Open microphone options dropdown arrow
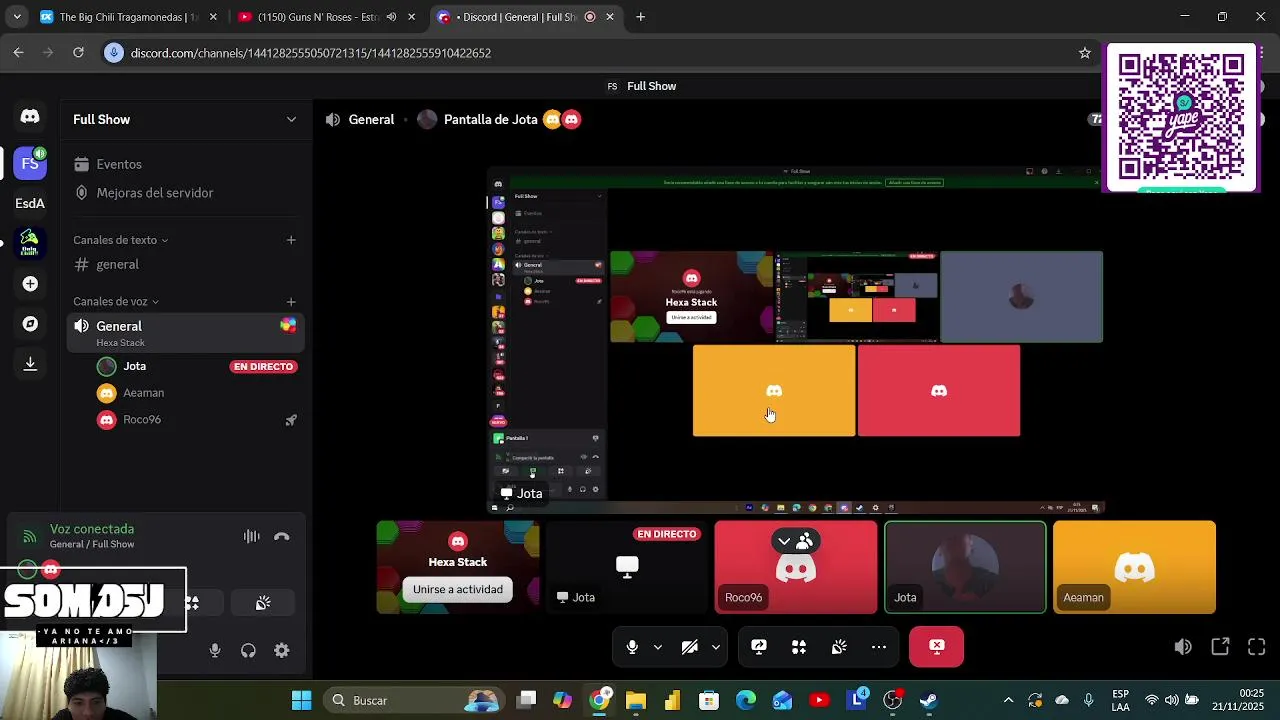Image resolution: width=1280 pixels, height=720 pixels. (x=657, y=647)
